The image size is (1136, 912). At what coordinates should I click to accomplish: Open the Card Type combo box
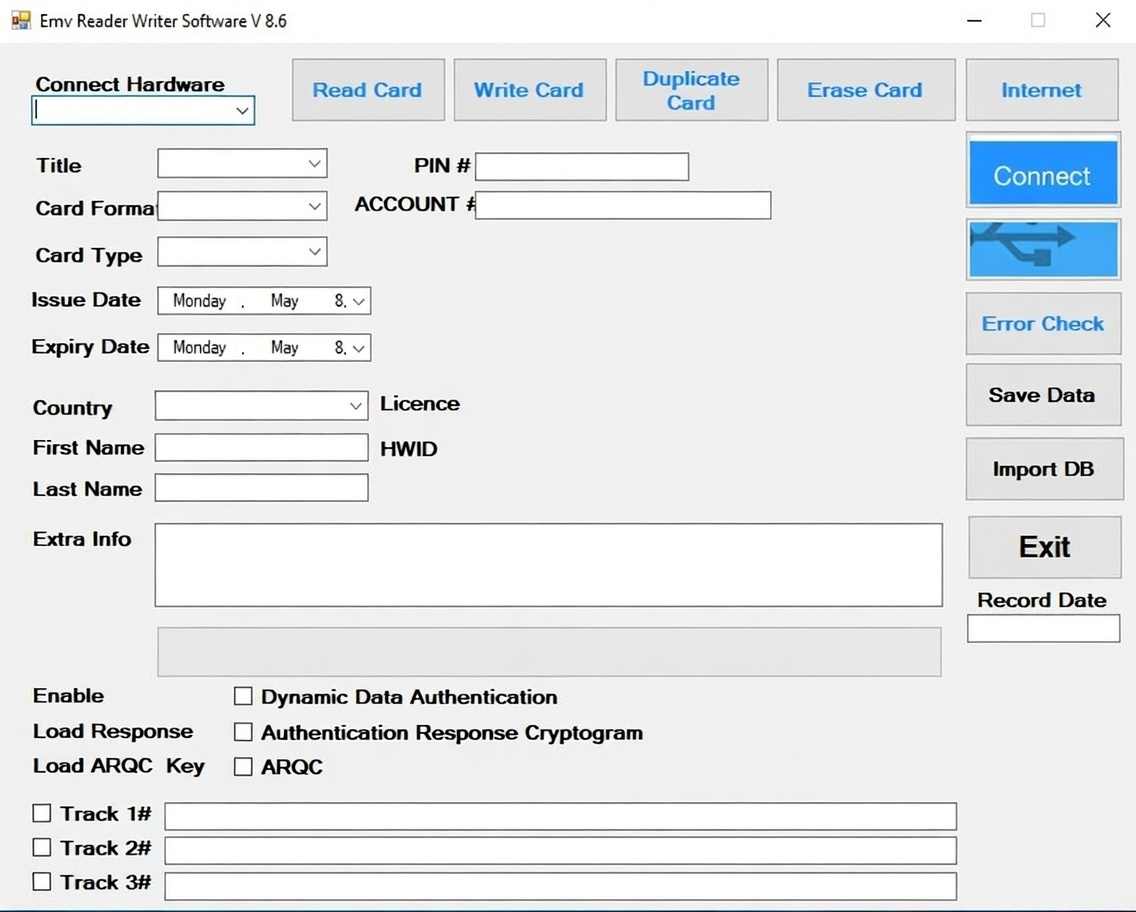click(x=314, y=252)
